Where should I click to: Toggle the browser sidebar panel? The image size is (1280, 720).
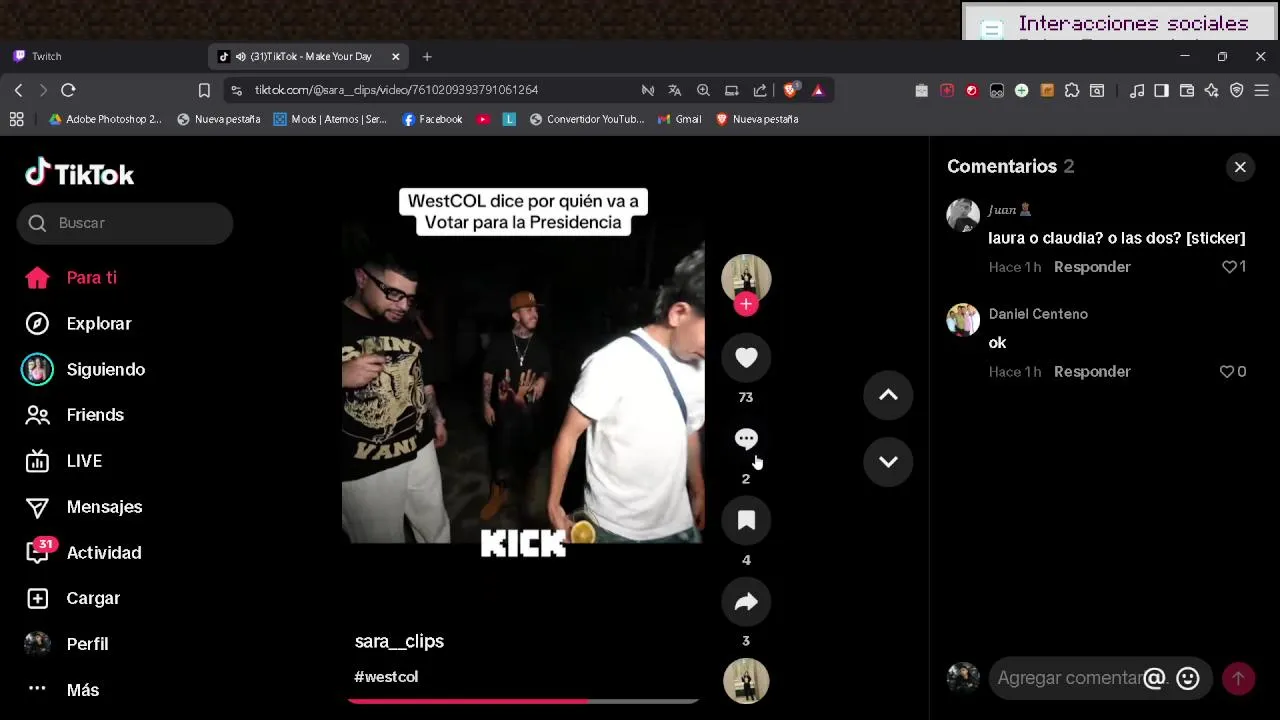[1161, 90]
